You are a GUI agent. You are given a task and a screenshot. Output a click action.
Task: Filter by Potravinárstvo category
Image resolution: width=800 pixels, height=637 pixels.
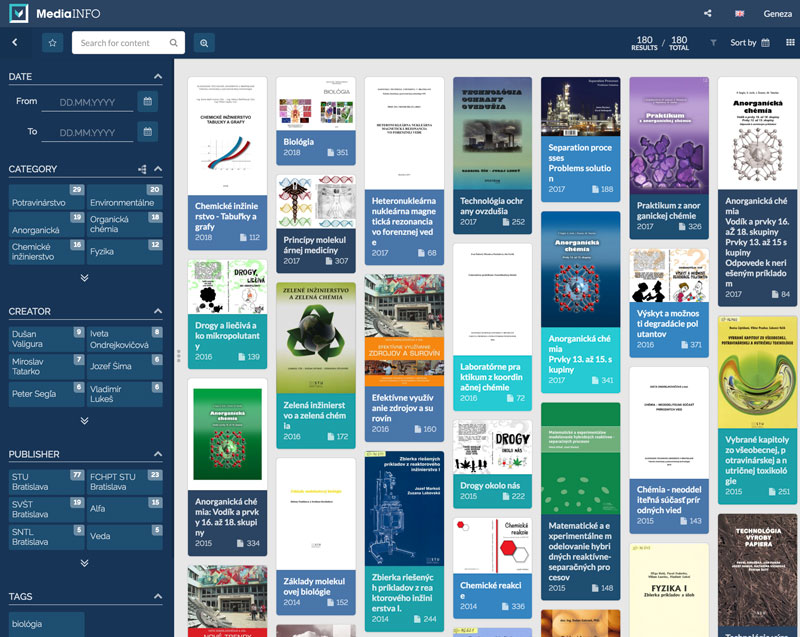point(46,196)
